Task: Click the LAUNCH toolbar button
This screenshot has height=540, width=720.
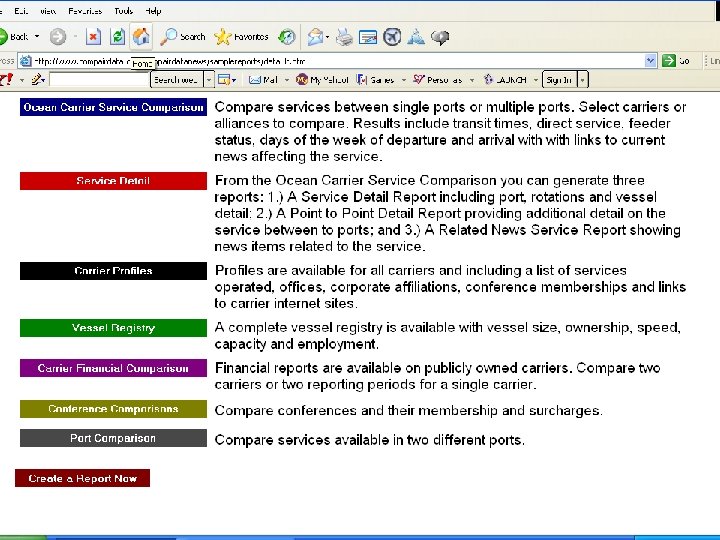Action: [505, 80]
